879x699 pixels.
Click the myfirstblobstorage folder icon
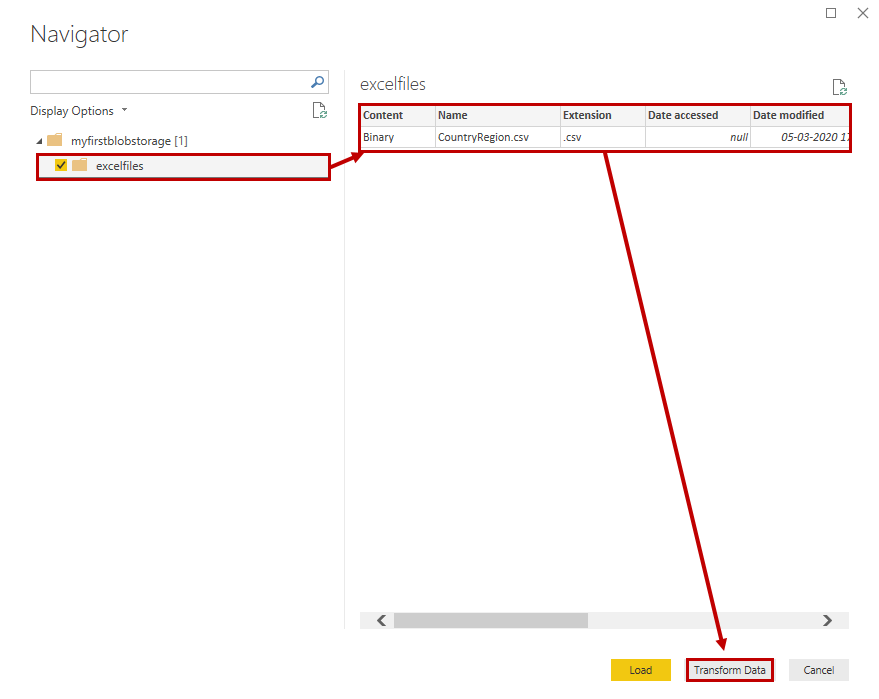point(55,140)
